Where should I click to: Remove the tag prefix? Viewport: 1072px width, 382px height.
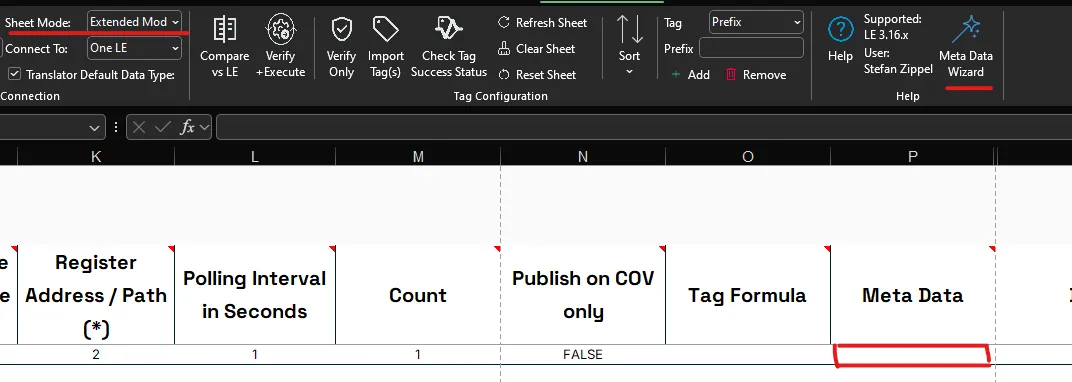click(755, 74)
